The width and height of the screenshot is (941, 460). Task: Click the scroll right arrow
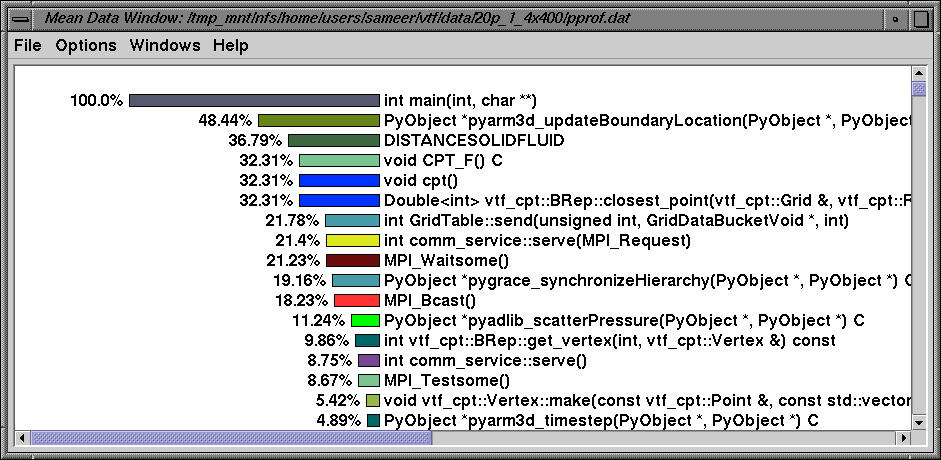pyautogui.click(x=902, y=437)
